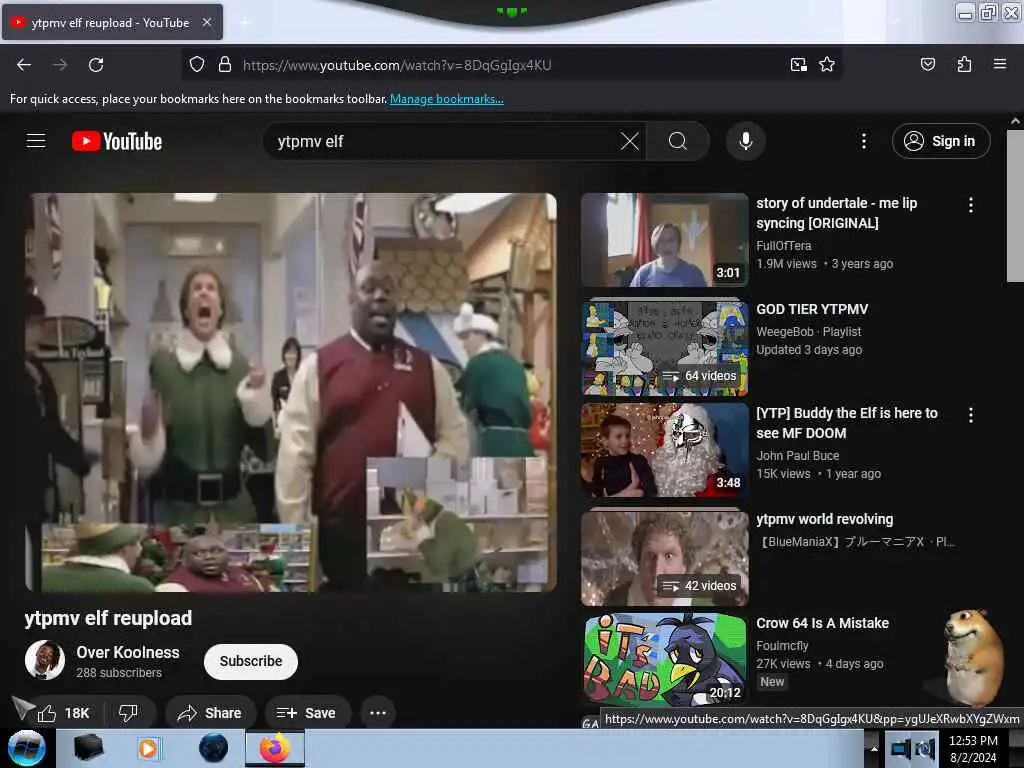Click the Save to playlist button
1024x768 pixels.
click(306, 713)
